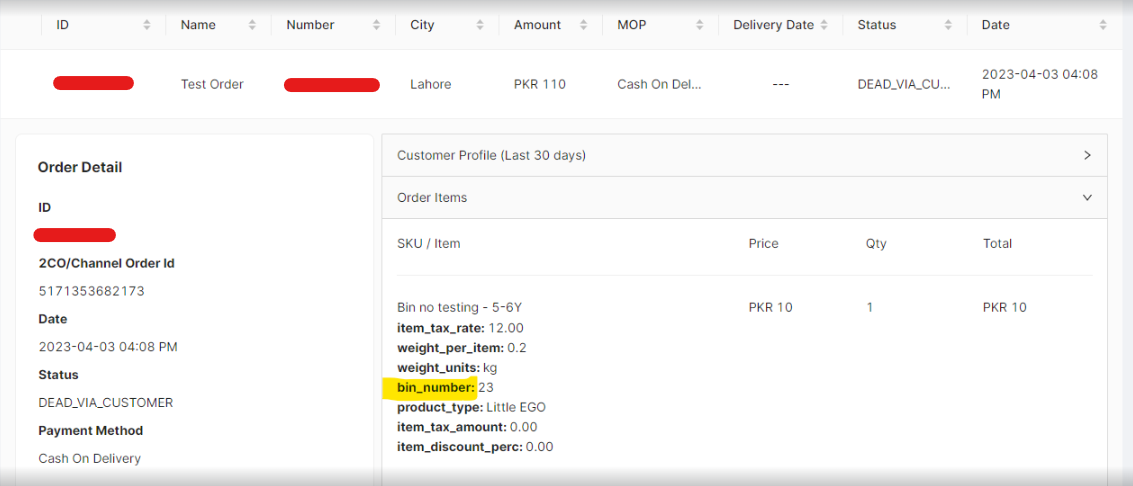This screenshot has width=1133, height=486.
Task: Click the Status column sort icon
Action: tap(948, 25)
